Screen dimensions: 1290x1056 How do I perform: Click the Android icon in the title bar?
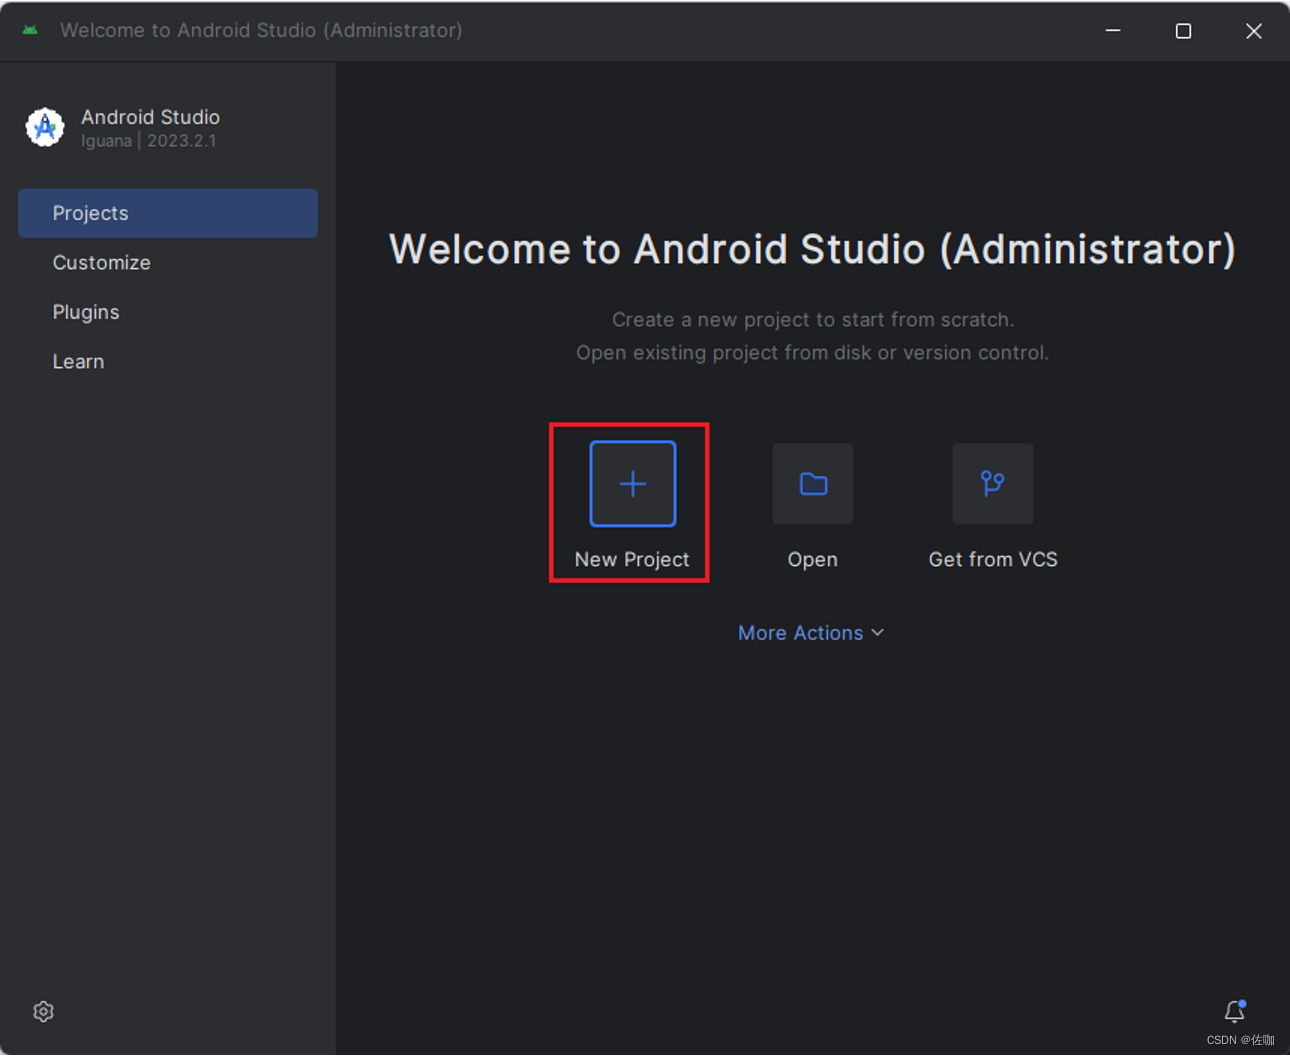[30, 30]
